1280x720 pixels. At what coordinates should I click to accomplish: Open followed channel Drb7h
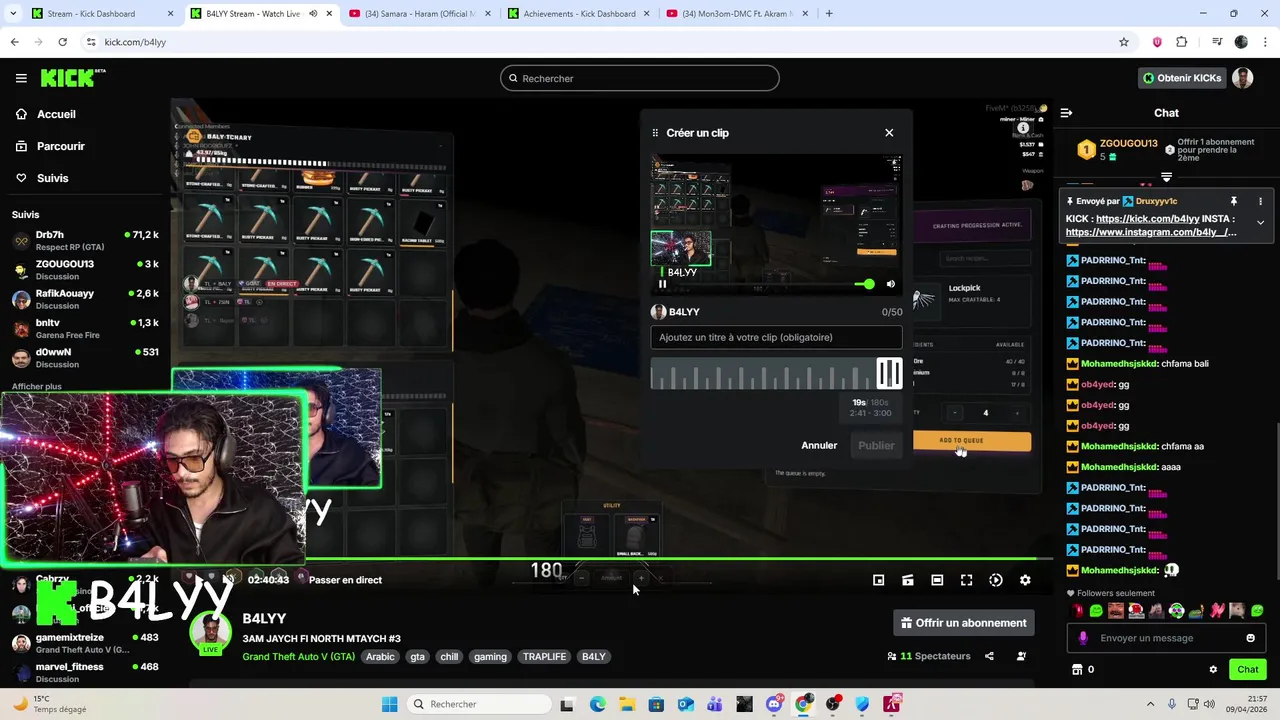(85, 241)
